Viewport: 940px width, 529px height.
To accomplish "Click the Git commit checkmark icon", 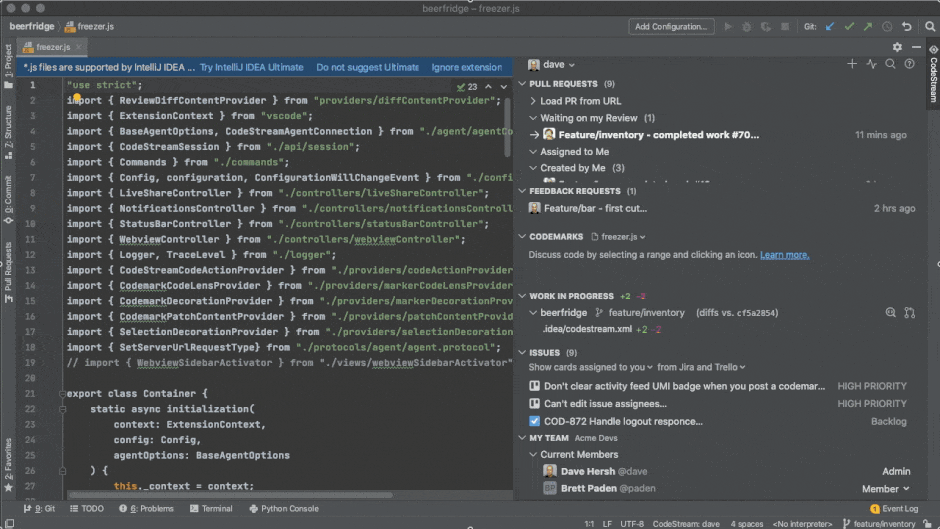I will click(849, 26).
